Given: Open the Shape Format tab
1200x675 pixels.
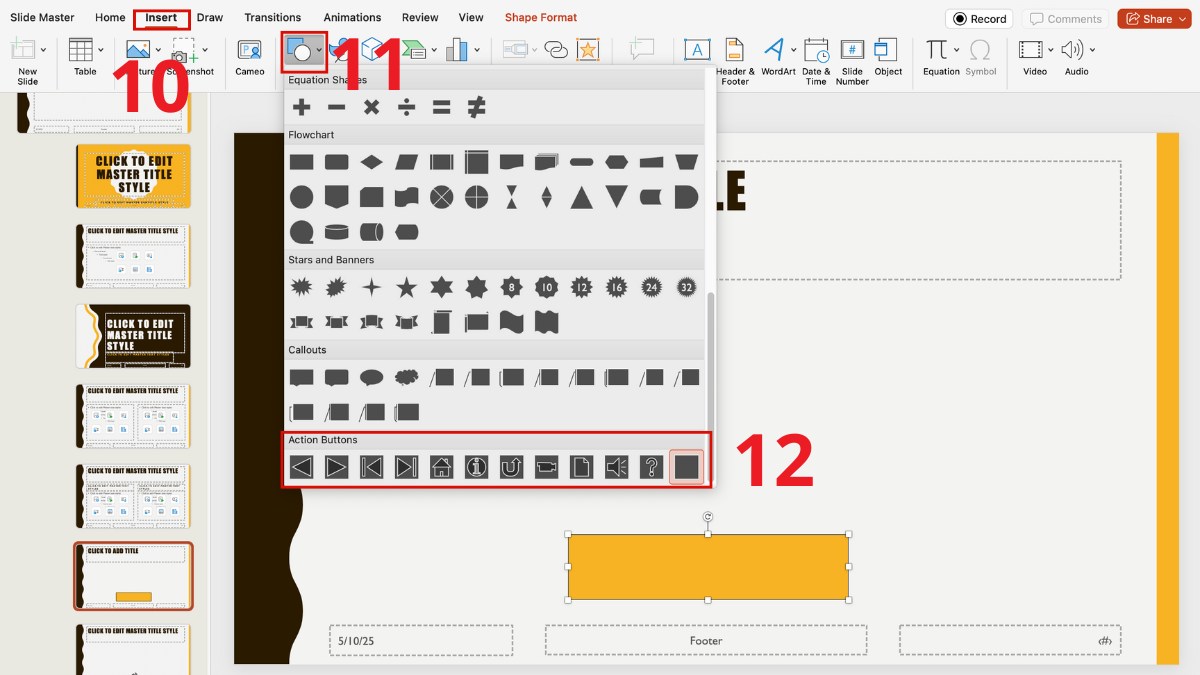Looking at the screenshot, I should (541, 18).
